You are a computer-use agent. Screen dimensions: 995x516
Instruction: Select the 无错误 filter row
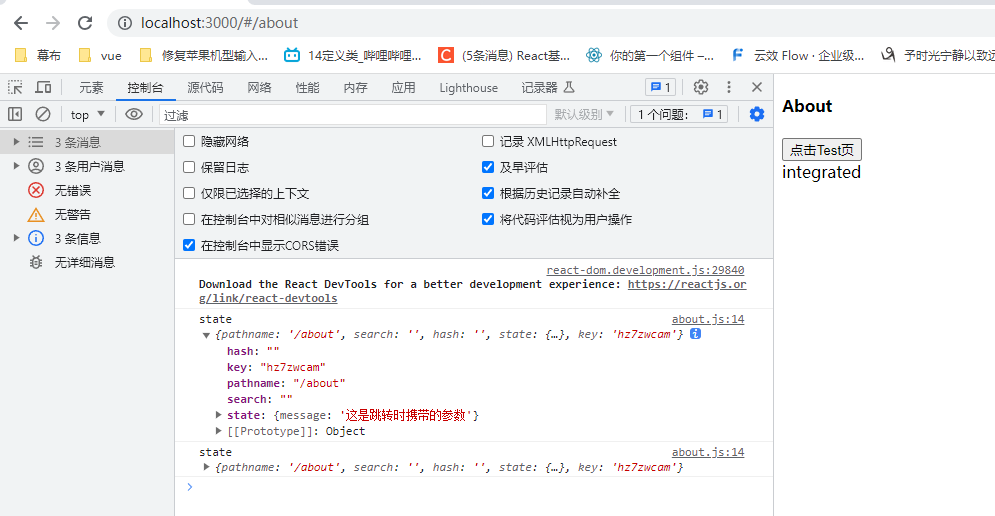tap(87, 190)
